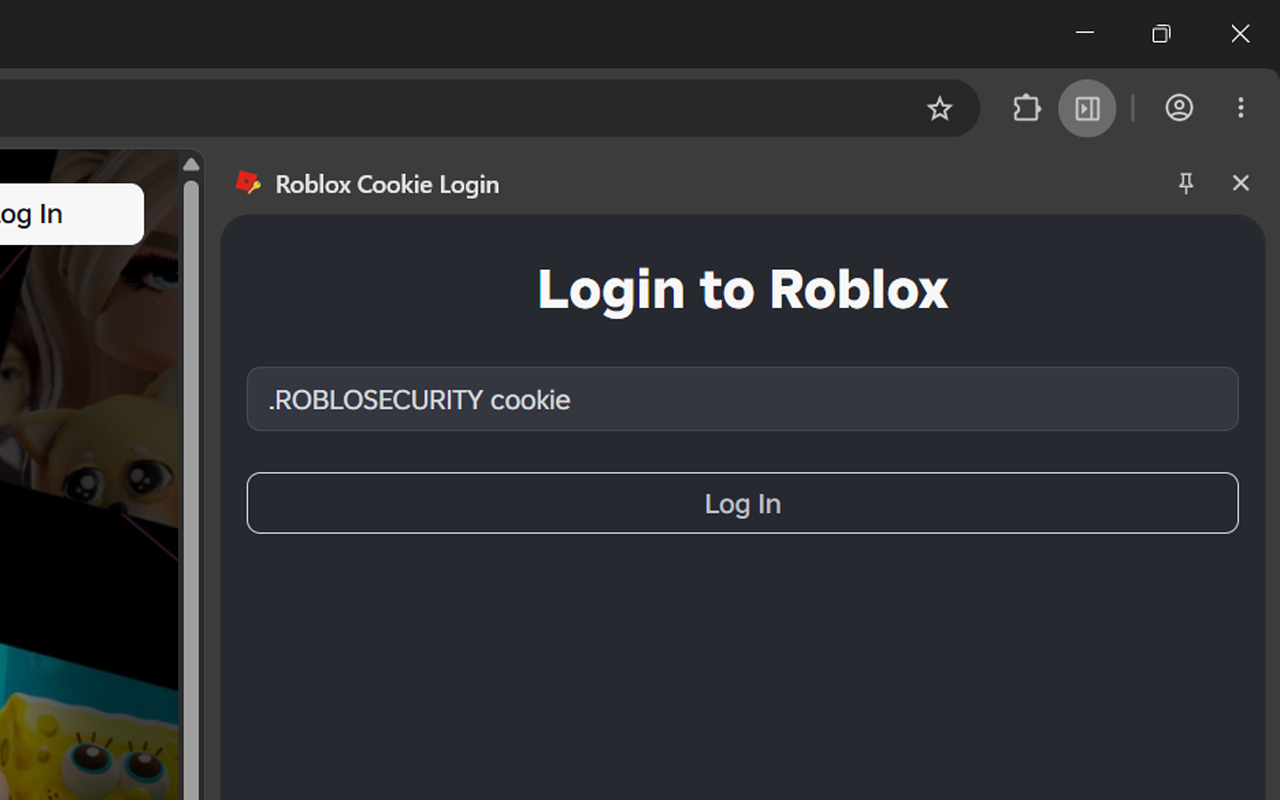Focus the .ROBLOSECURITY cookie input field
This screenshot has height=800, width=1280.
[x=742, y=399]
